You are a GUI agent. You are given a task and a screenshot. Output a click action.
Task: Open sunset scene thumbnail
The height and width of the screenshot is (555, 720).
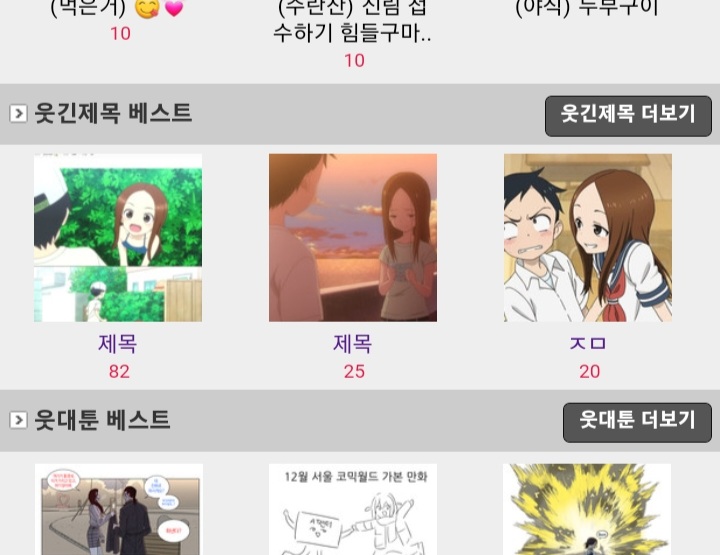click(353, 238)
